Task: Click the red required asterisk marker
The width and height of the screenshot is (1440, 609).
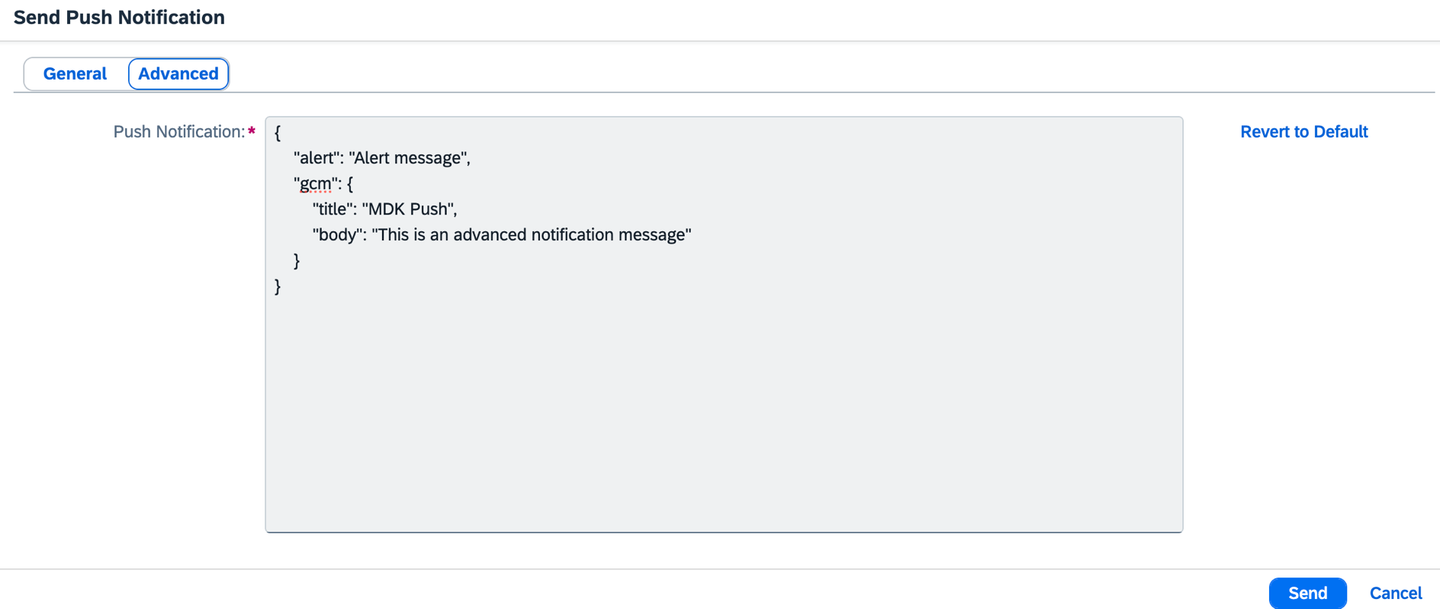Action: pos(252,132)
